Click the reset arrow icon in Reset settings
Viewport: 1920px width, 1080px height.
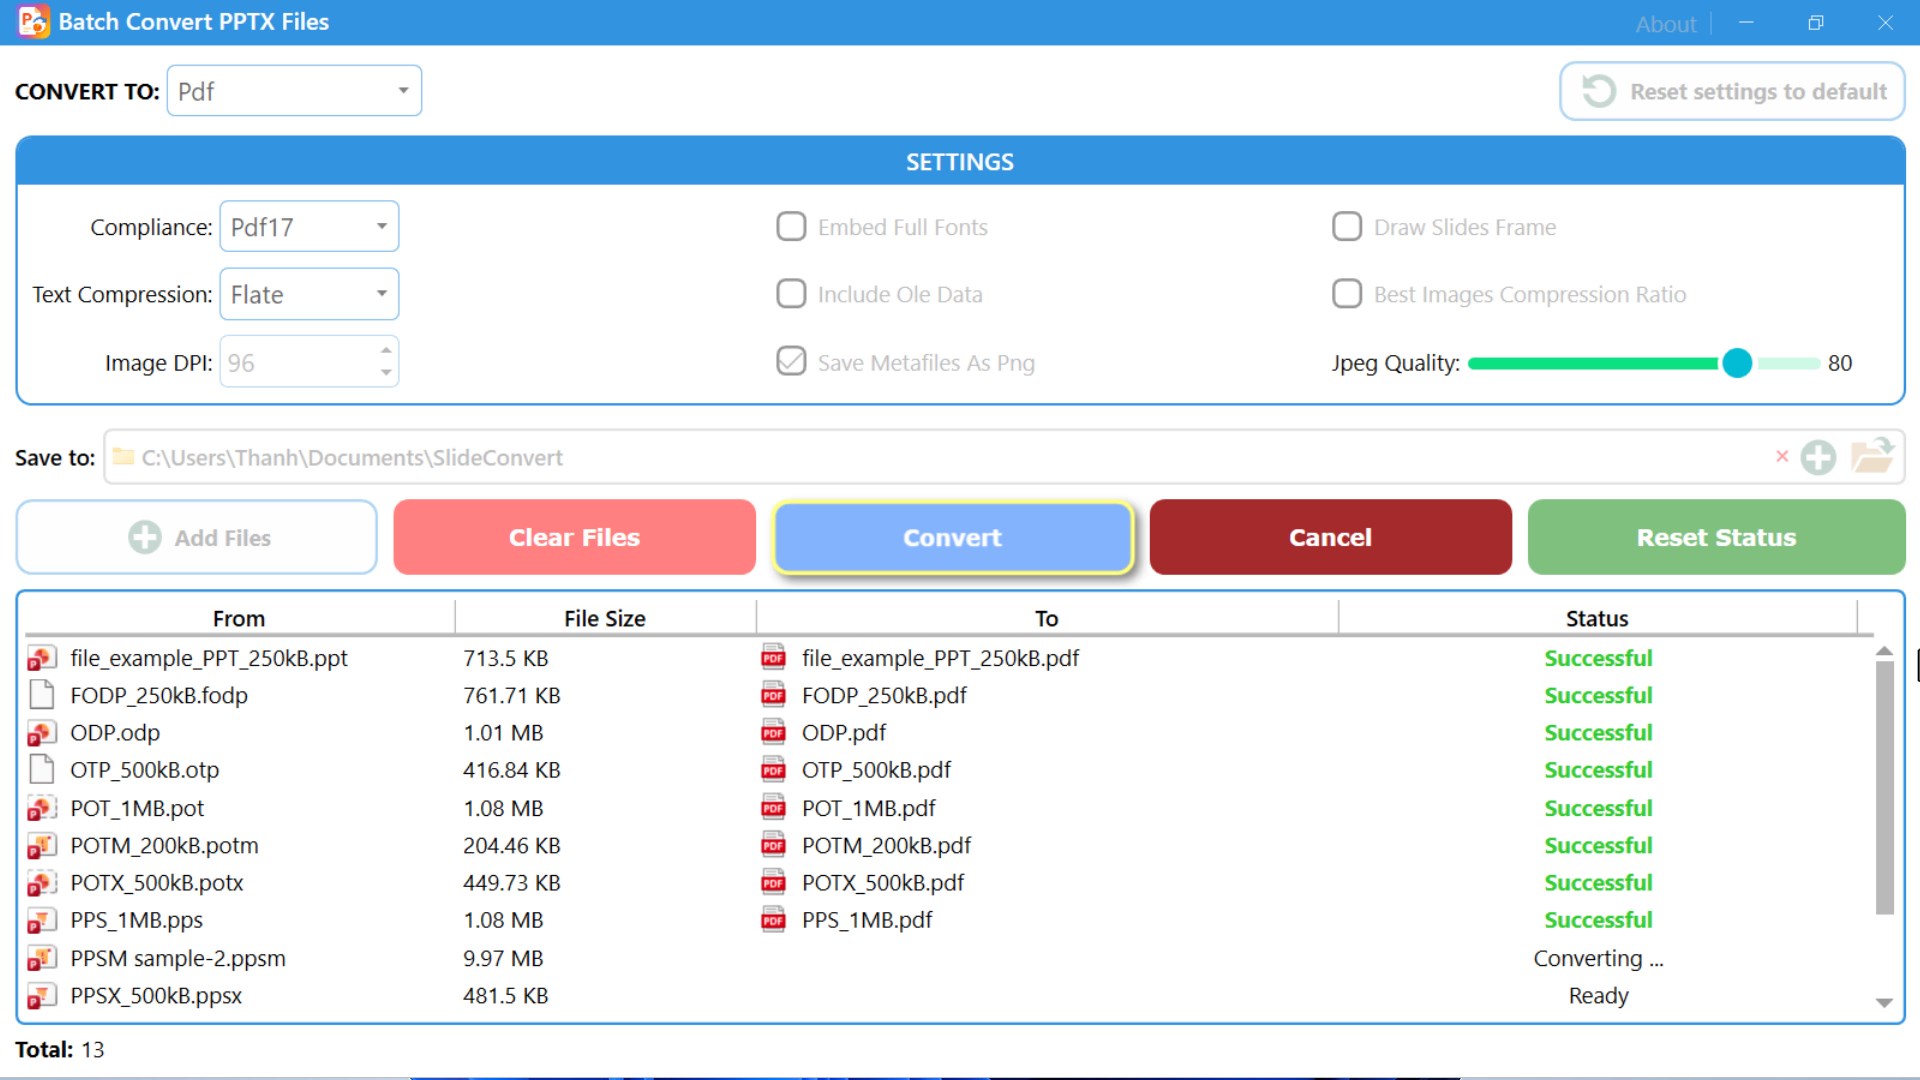click(1598, 91)
